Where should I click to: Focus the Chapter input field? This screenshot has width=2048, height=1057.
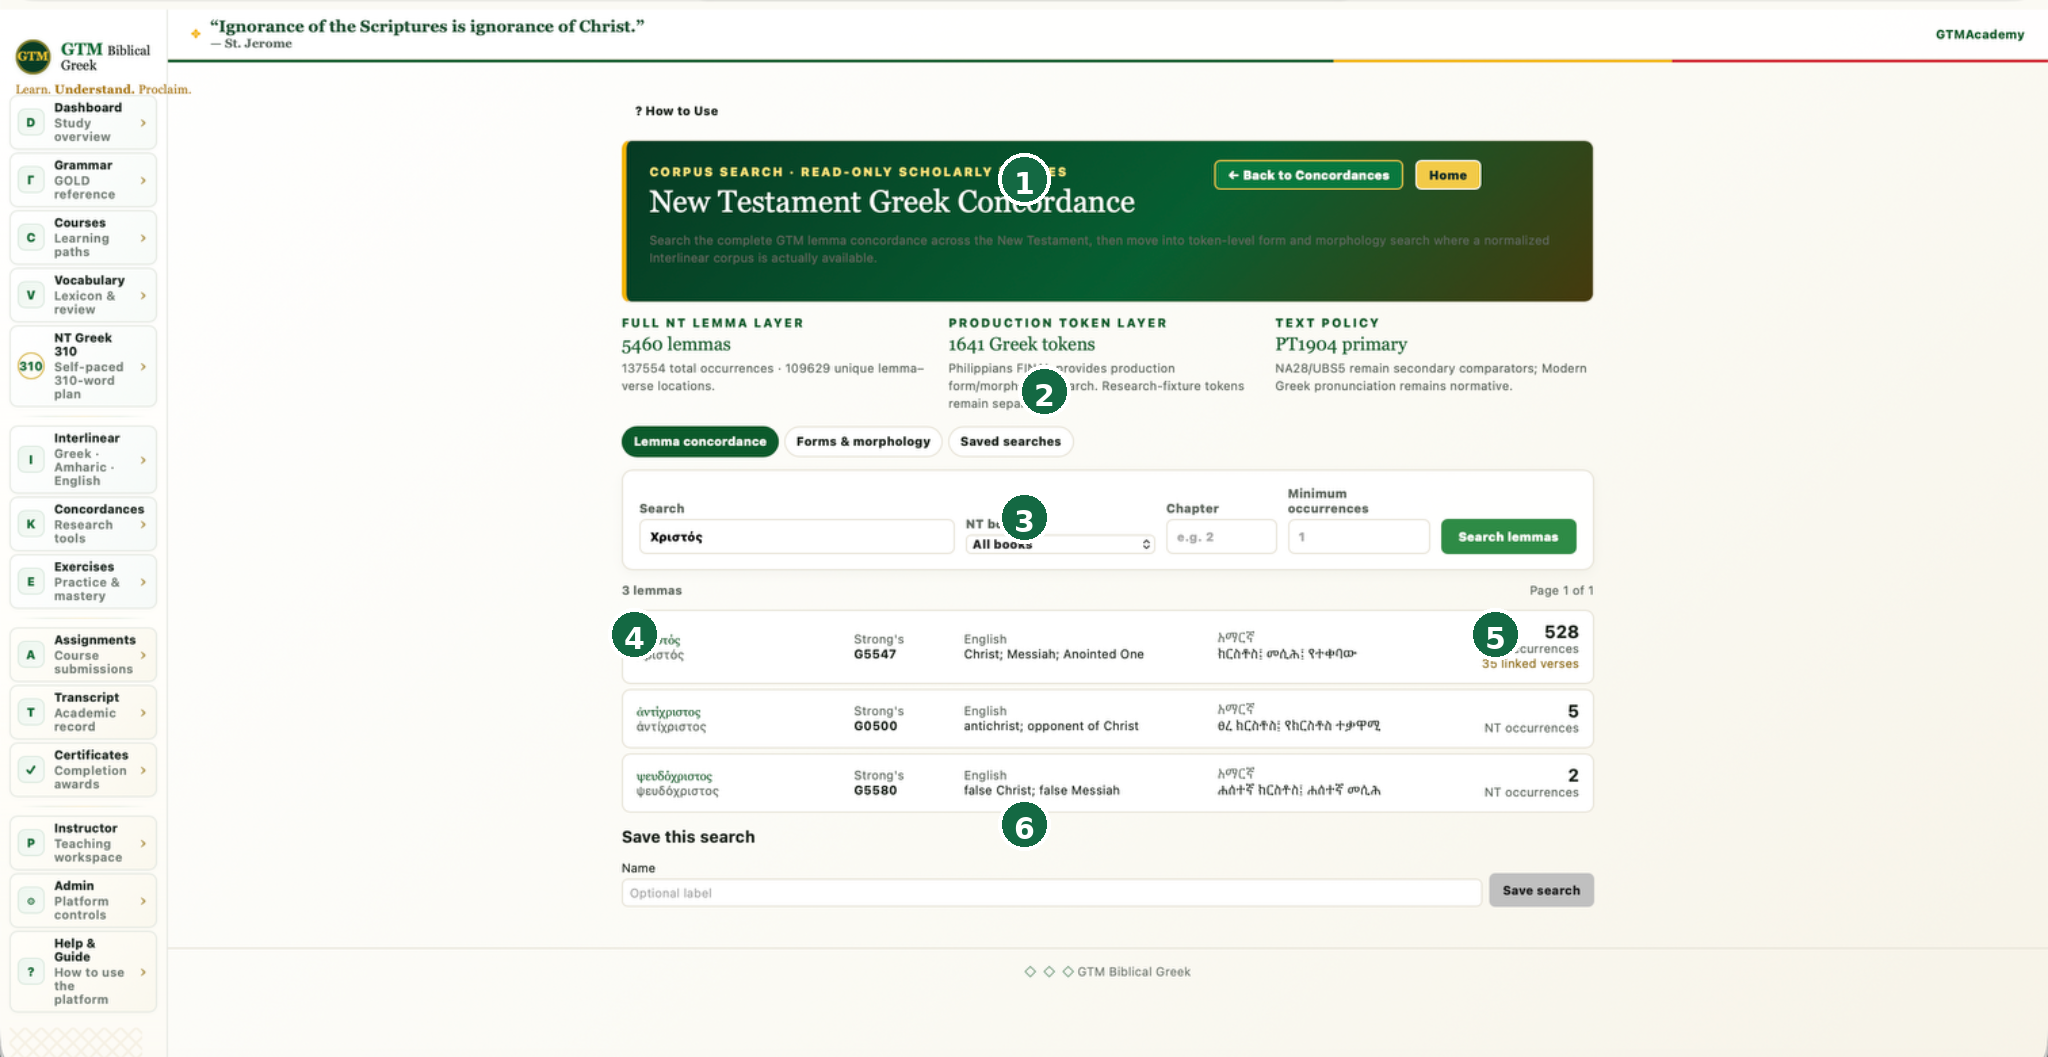[x=1221, y=537]
